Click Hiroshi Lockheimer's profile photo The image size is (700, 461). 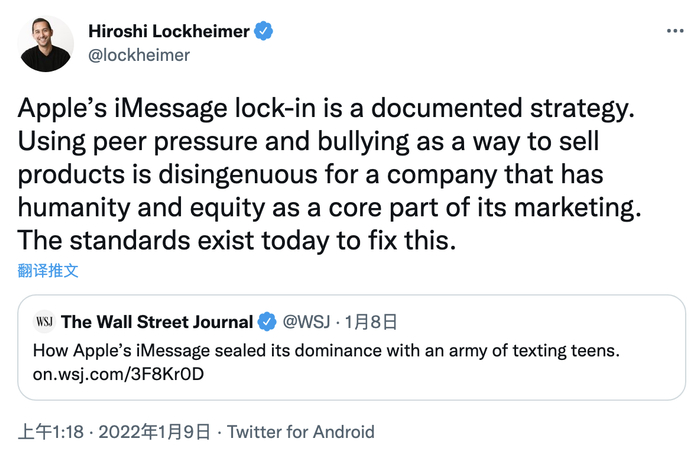click(x=46, y=44)
